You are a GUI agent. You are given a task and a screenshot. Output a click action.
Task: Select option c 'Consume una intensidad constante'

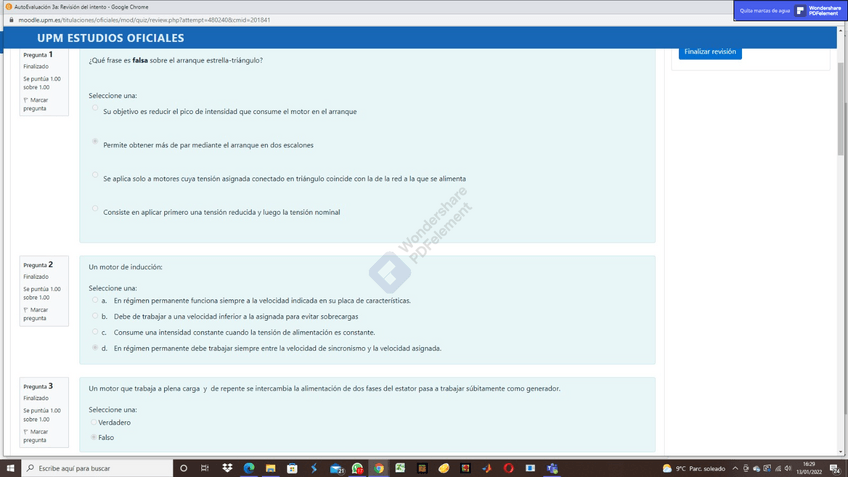pos(95,332)
